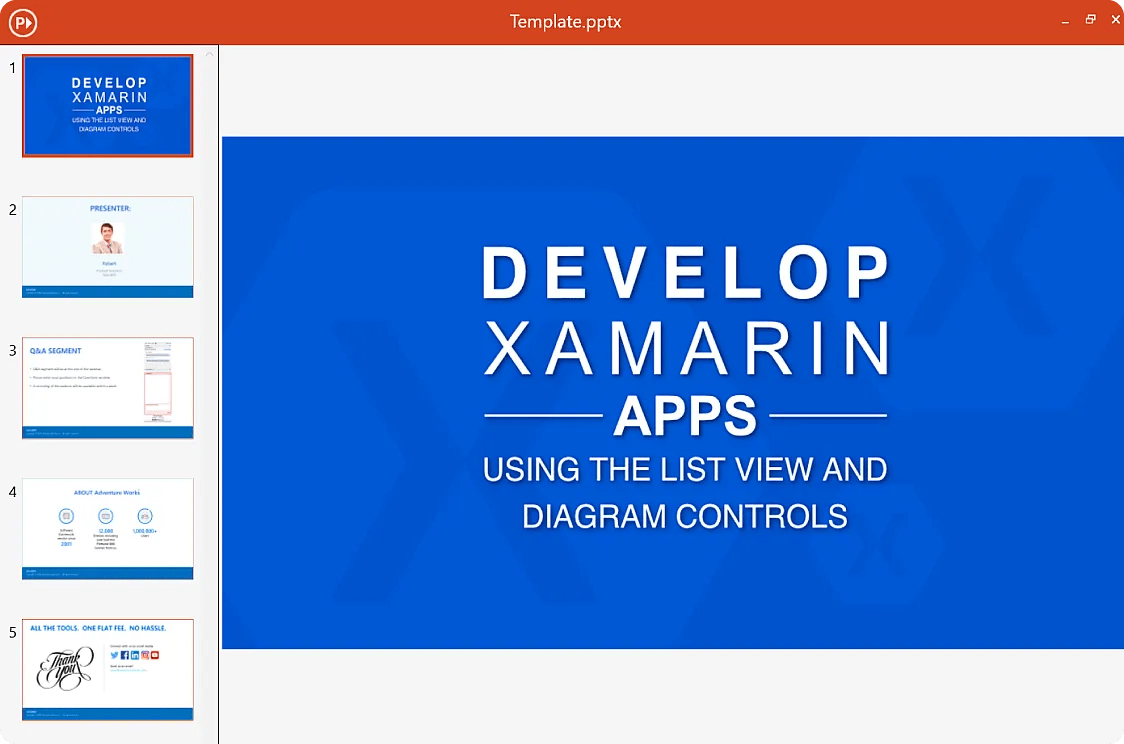Select the Develop Xamarin Apps title slide thumbnail
The image size is (1124, 744).
tap(107, 105)
